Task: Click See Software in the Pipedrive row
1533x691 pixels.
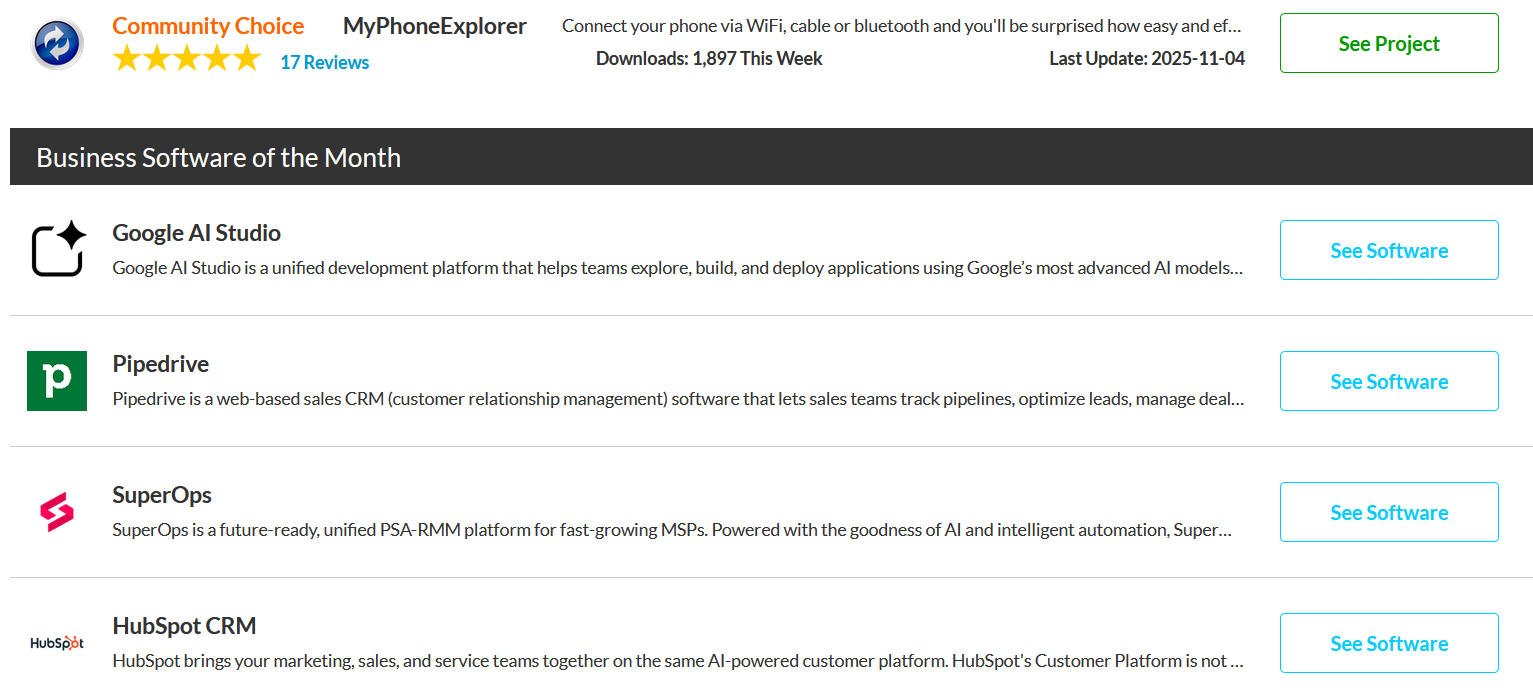Action: 1388,381
